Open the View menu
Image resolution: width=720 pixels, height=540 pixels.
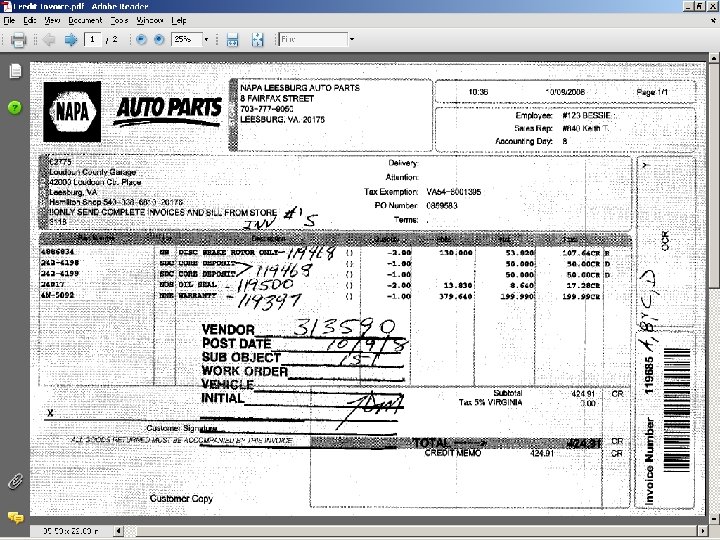pyautogui.click(x=52, y=20)
